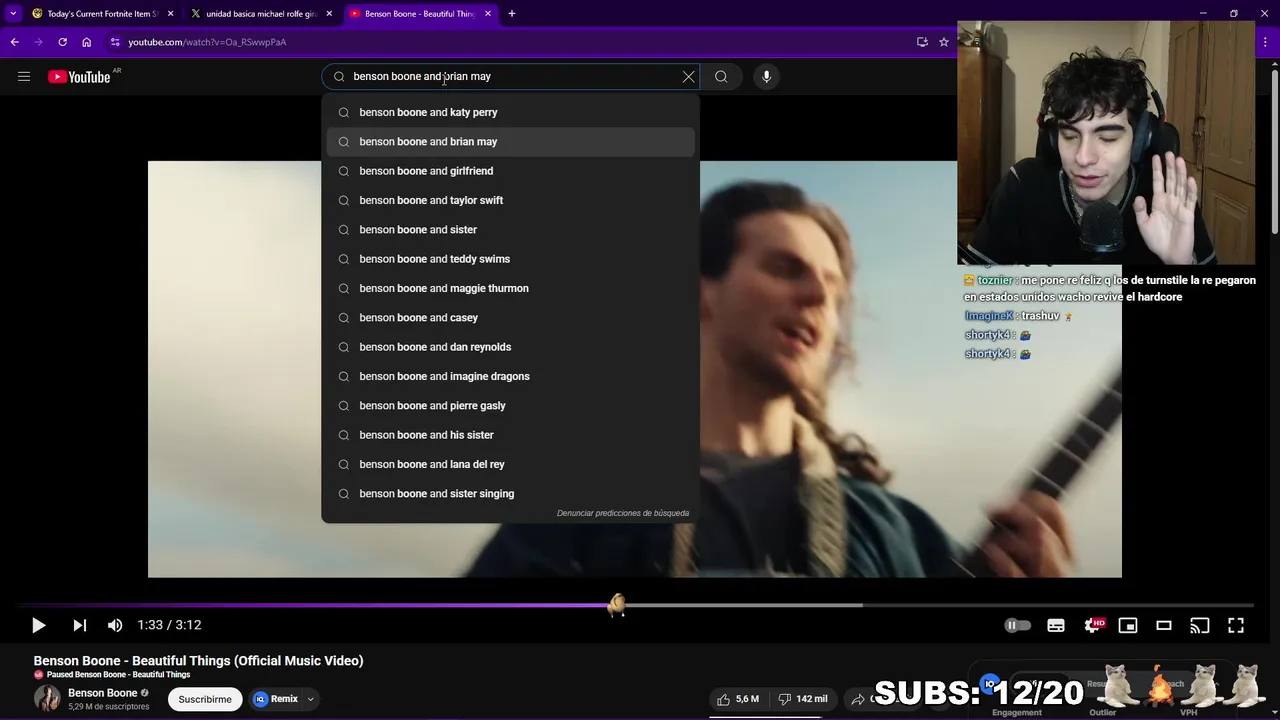
Task: Choose suggestion 'benson boone and maggie thurmon'
Action: (510, 288)
